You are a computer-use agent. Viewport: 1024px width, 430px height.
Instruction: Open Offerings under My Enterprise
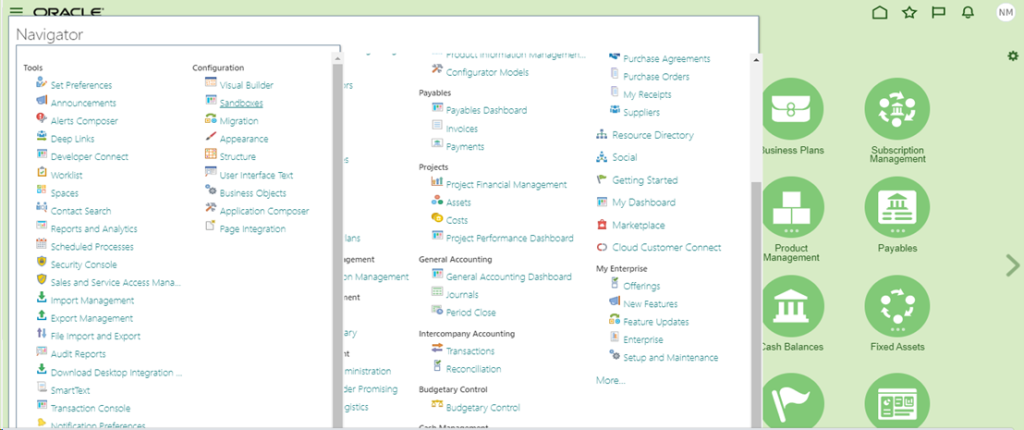point(642,286)
